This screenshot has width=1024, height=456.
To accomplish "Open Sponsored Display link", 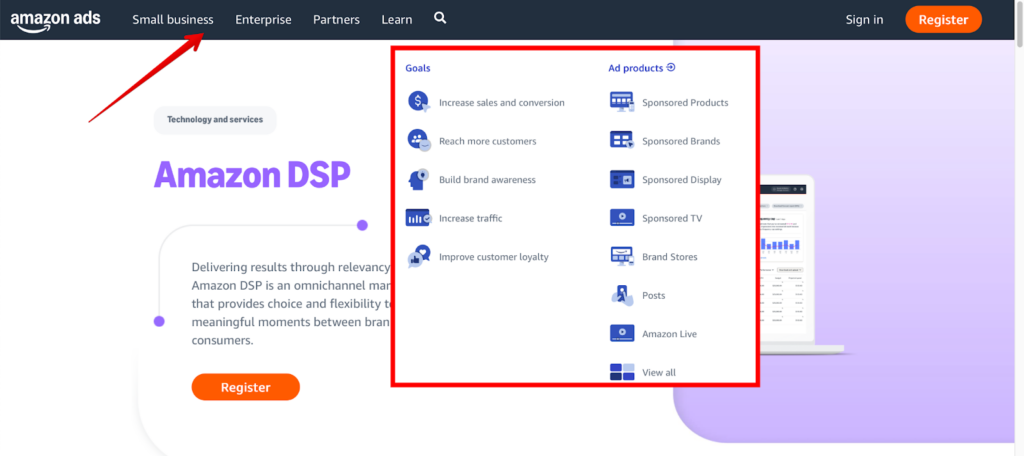I will tap(682, 180).
